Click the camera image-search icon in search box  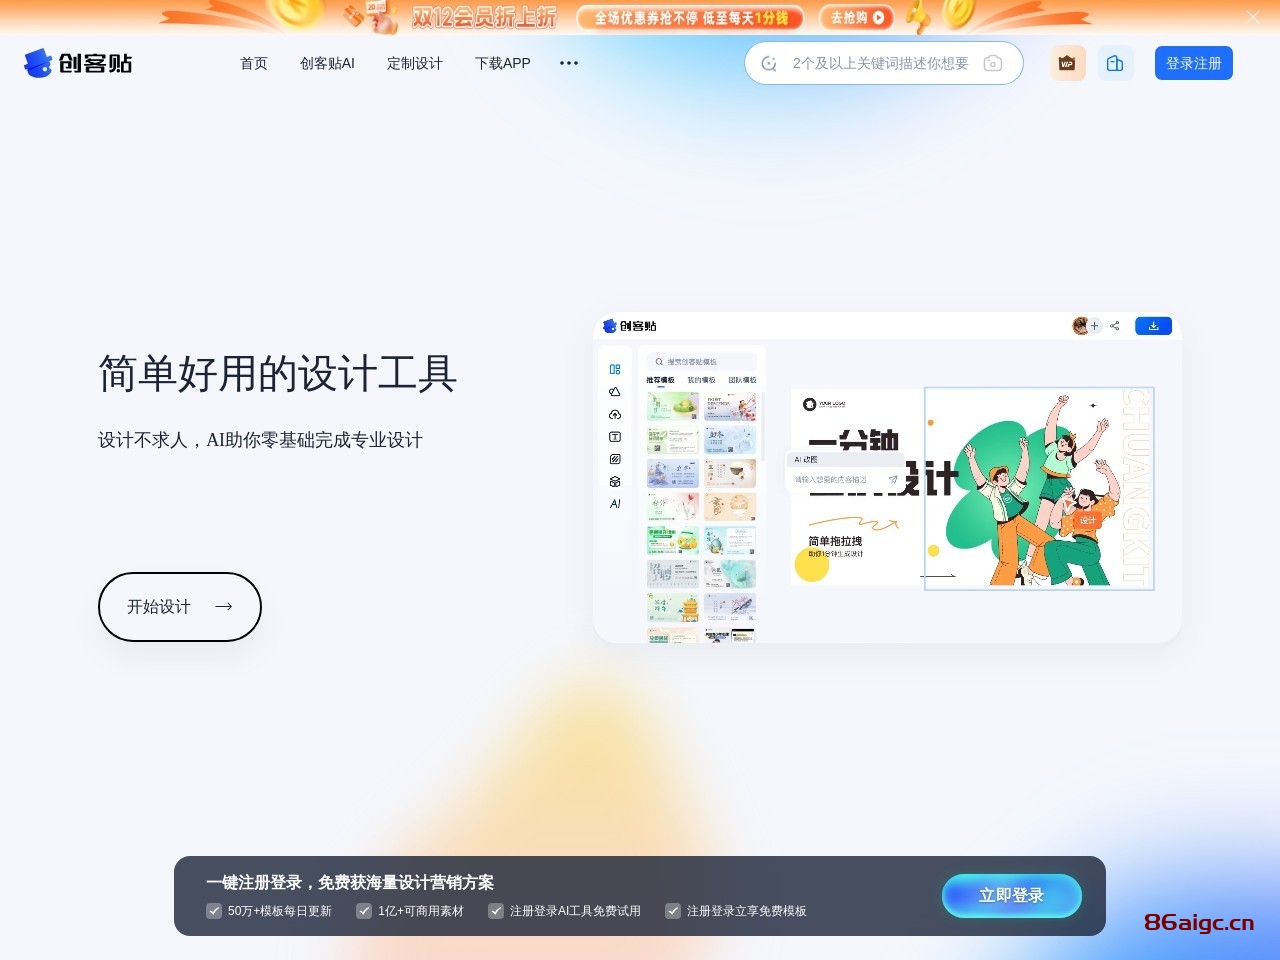pyautogui.click(x=993, y=63)
